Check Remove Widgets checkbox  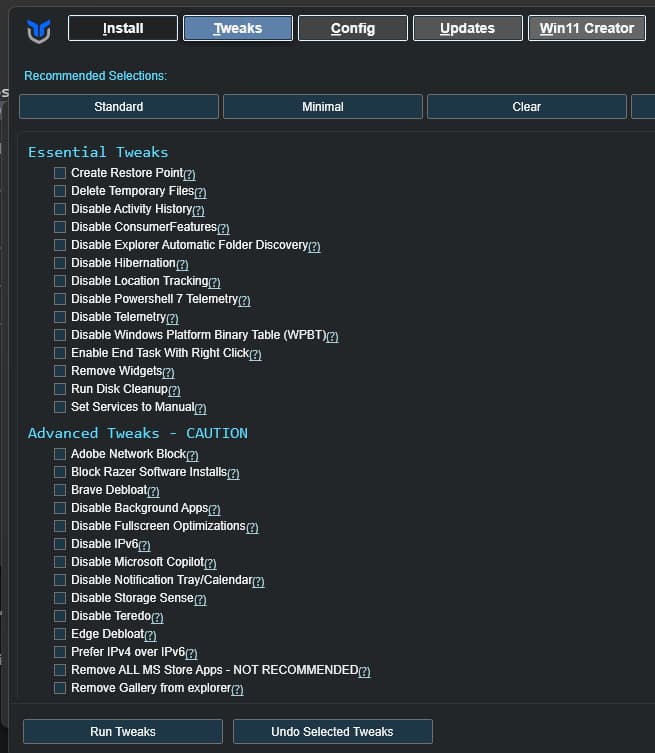point(60,371)
